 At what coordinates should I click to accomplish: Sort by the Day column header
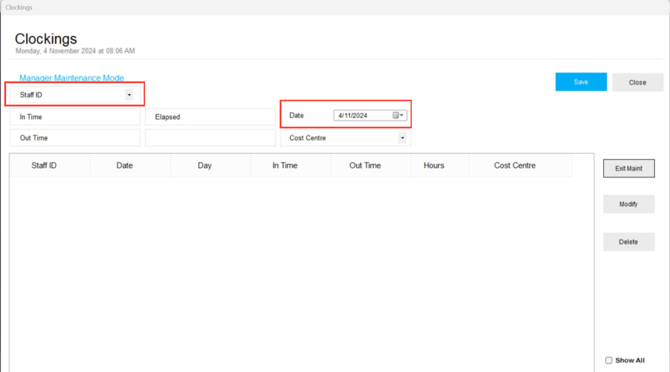(x=210, y=165)
